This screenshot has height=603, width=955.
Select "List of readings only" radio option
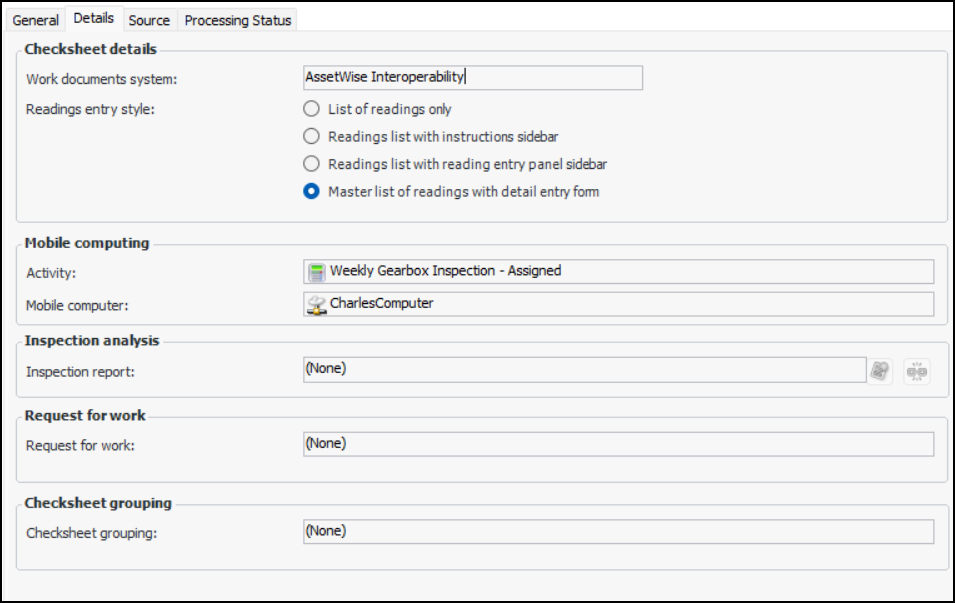tap(312, 109)
